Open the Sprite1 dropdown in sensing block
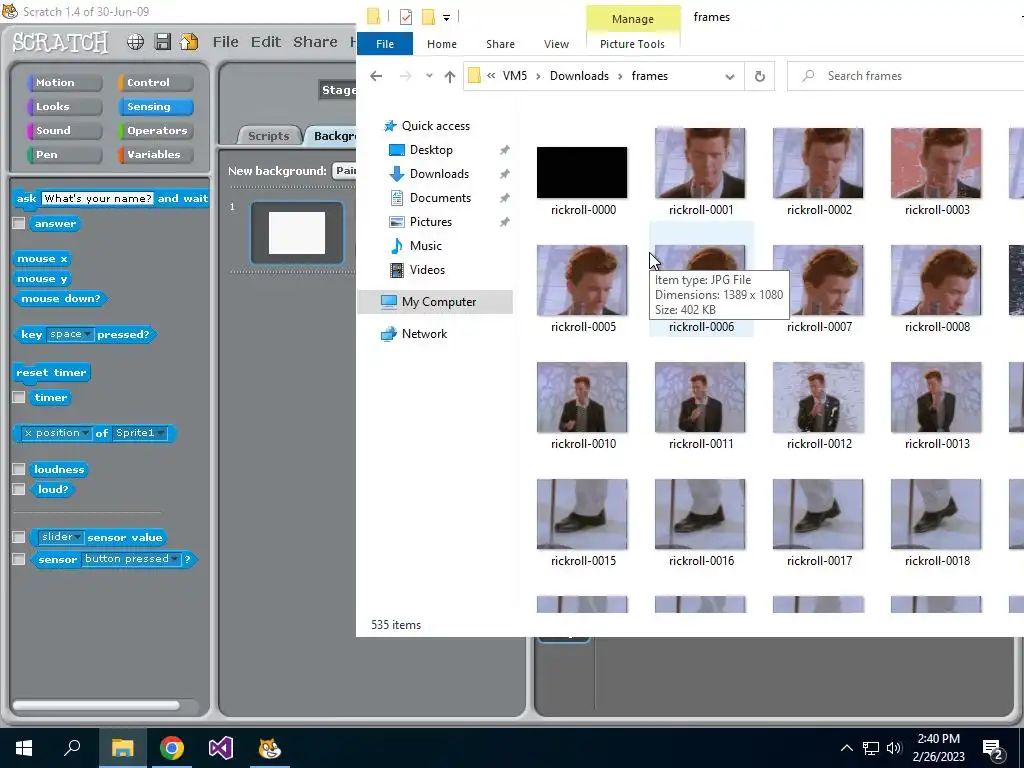This screenshot has width=1024, height=768. [x=140, y=433]
